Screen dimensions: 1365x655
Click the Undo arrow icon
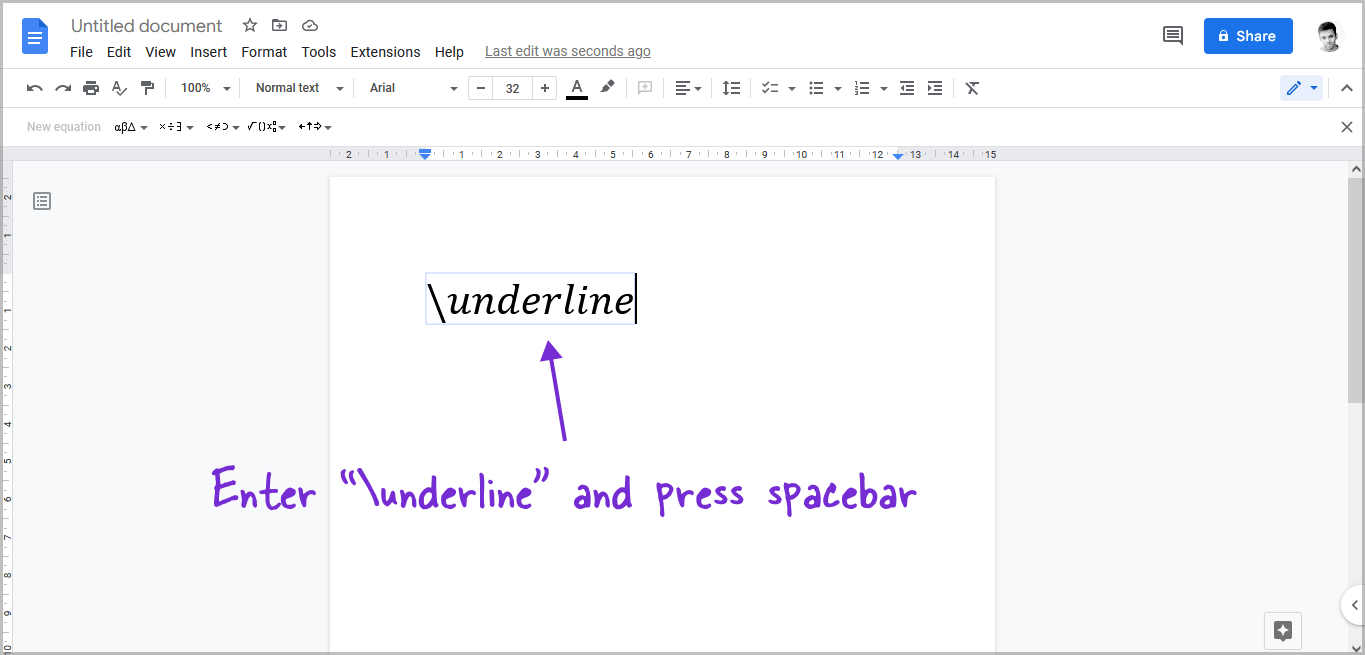(35, 88)
